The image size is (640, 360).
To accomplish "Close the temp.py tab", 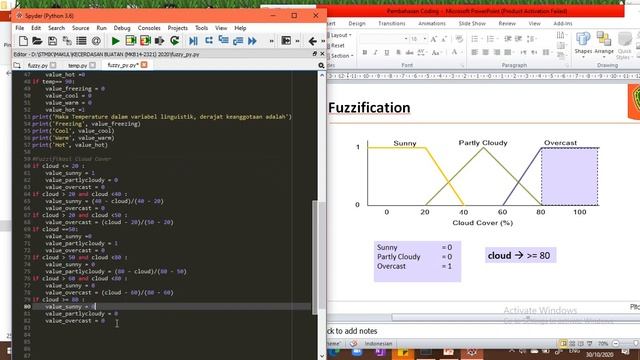I will pyautogui.click(x=93, y=65).
